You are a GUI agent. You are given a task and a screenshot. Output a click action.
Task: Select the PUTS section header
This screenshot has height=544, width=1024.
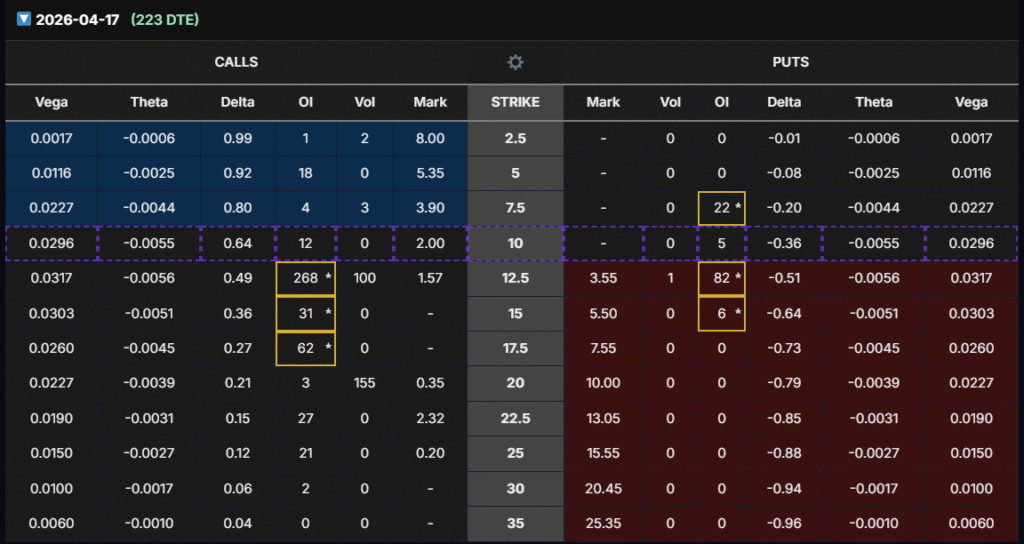[x=790, y=62]
